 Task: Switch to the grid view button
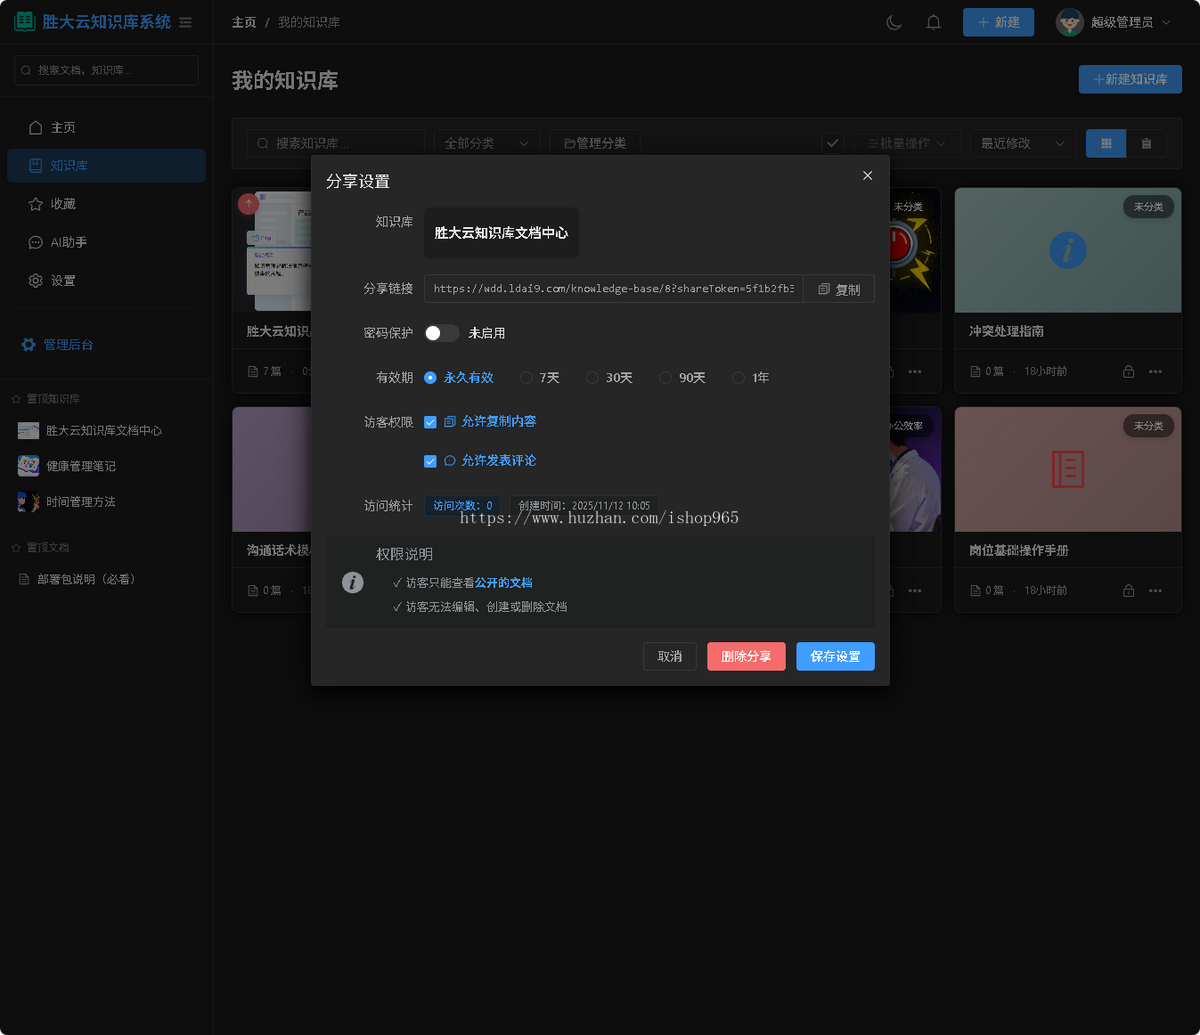(1106, 143)
